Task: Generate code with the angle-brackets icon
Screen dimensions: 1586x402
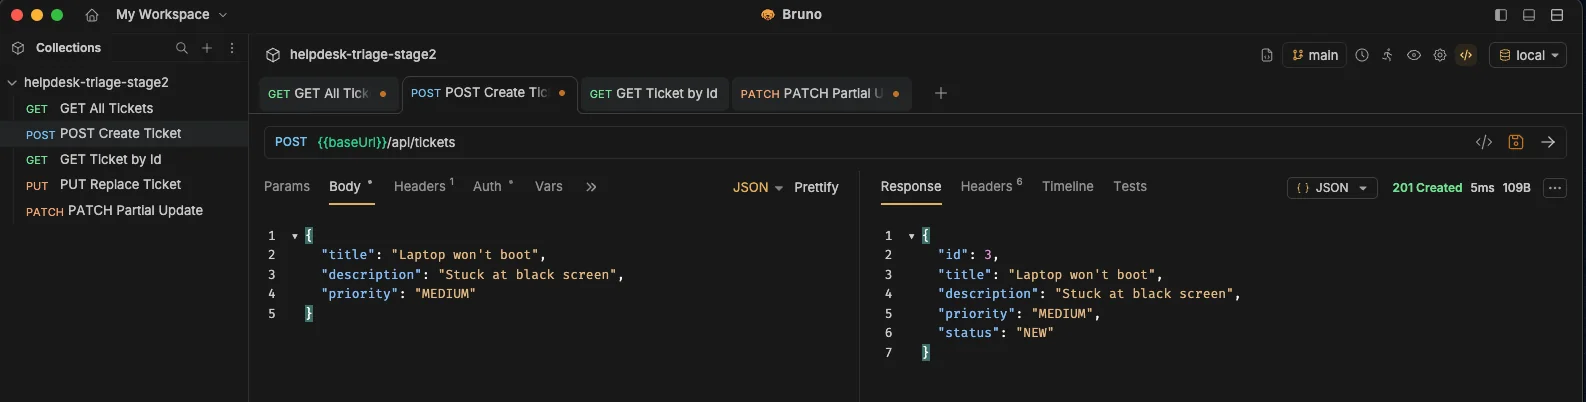Action: point(1484,142)
